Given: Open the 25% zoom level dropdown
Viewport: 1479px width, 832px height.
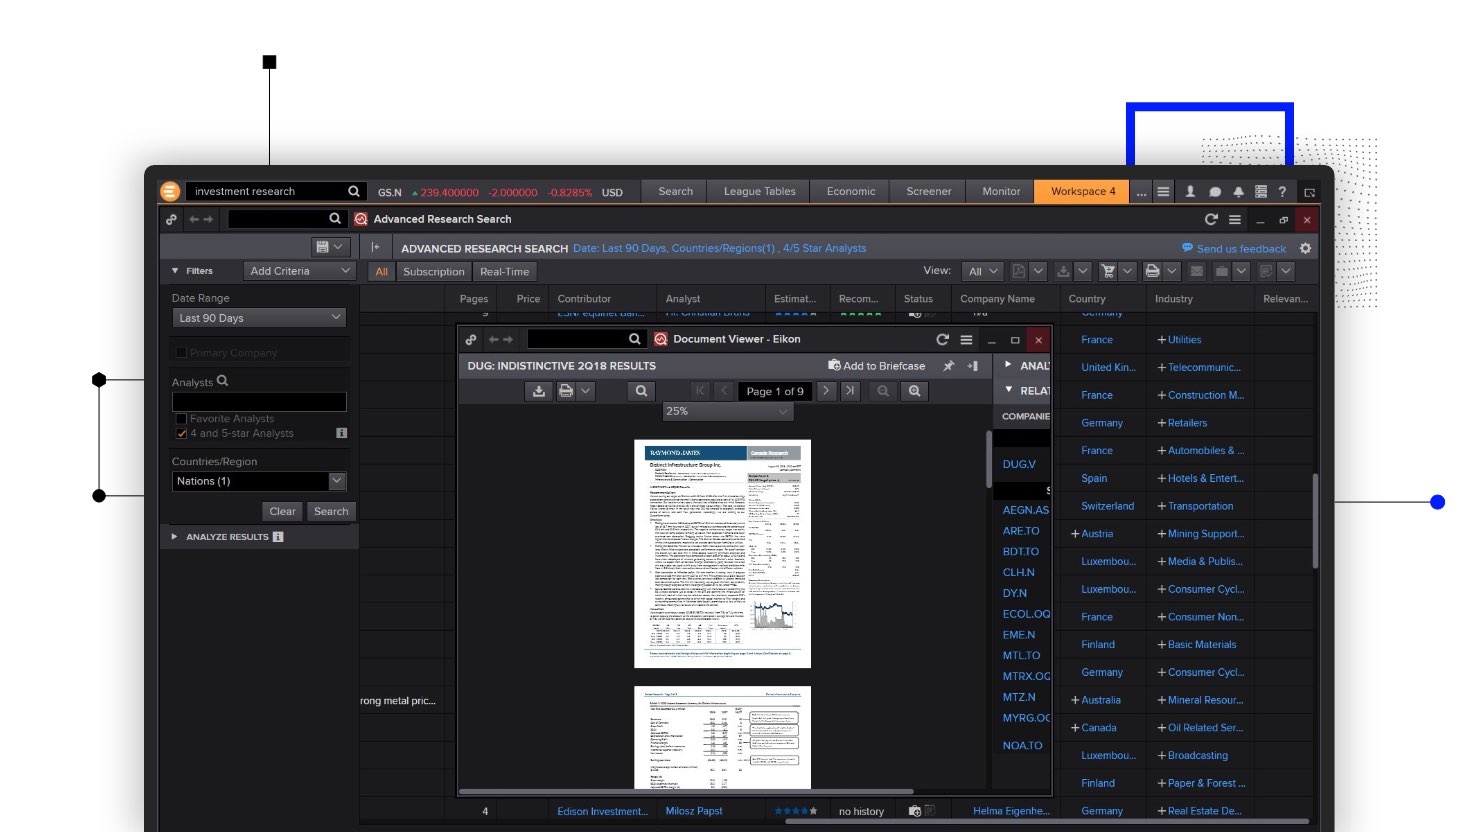Looking at the screenshot, I should tap(727, 411).
